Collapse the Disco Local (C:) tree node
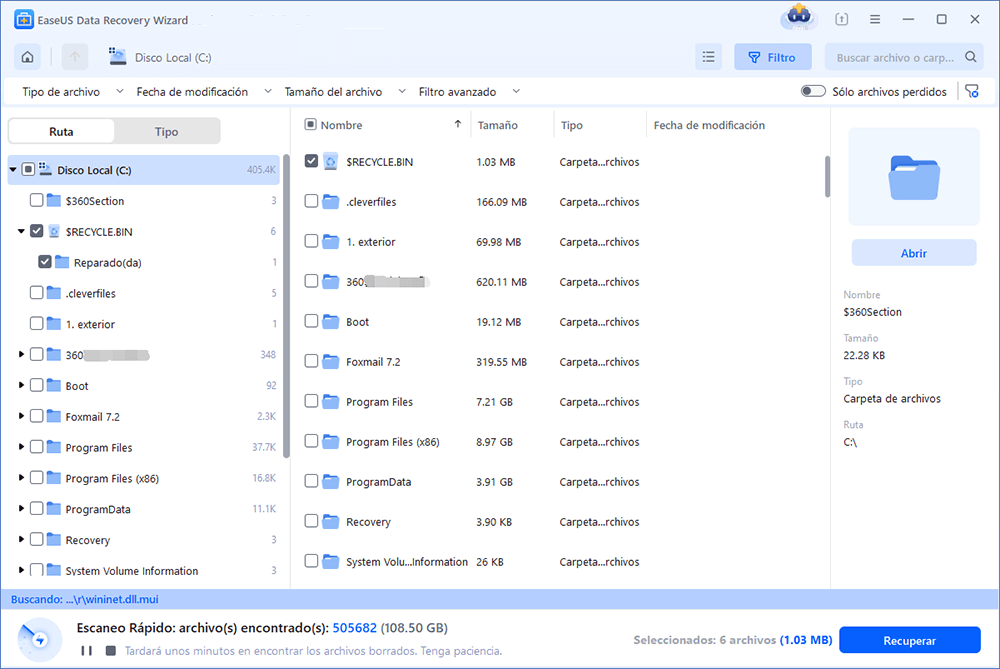Image resolution: width=1000 pixels, height=669 pixels. 13,170
